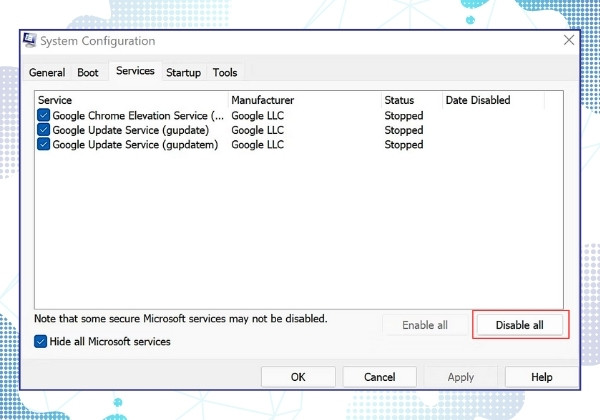Switch to the General tab

point(47,72)
